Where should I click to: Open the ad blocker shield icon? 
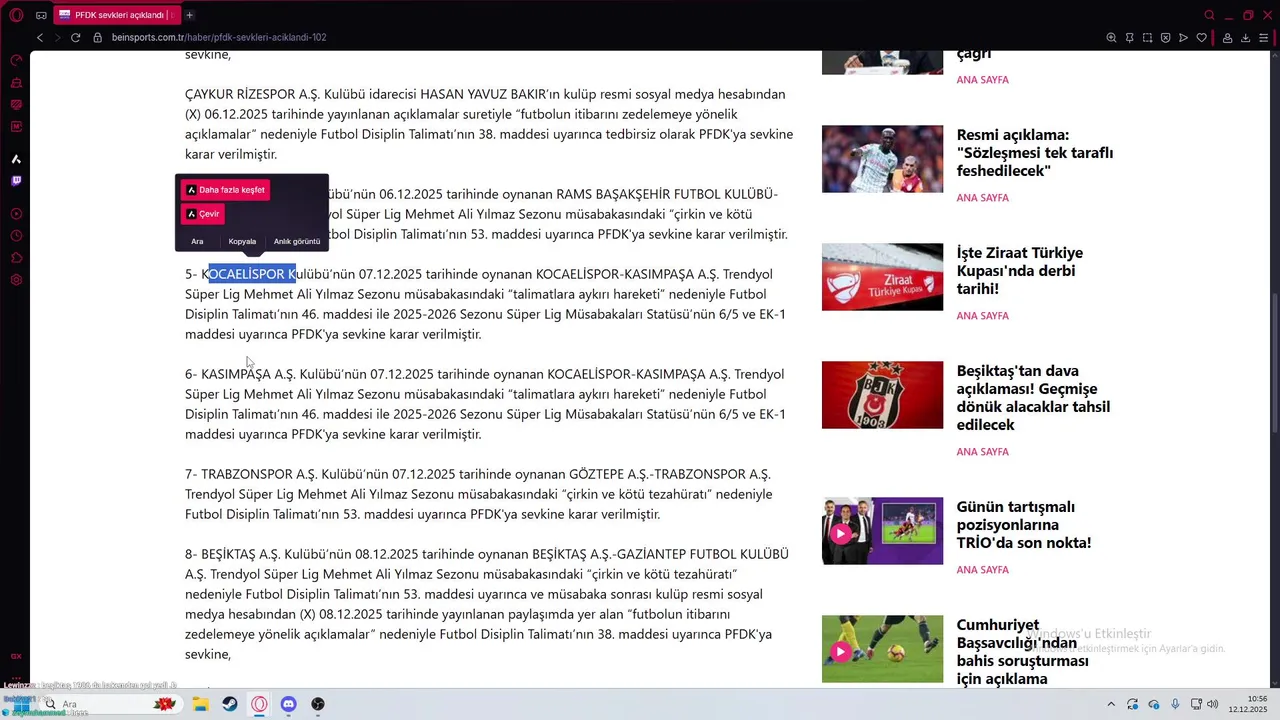1165,37
